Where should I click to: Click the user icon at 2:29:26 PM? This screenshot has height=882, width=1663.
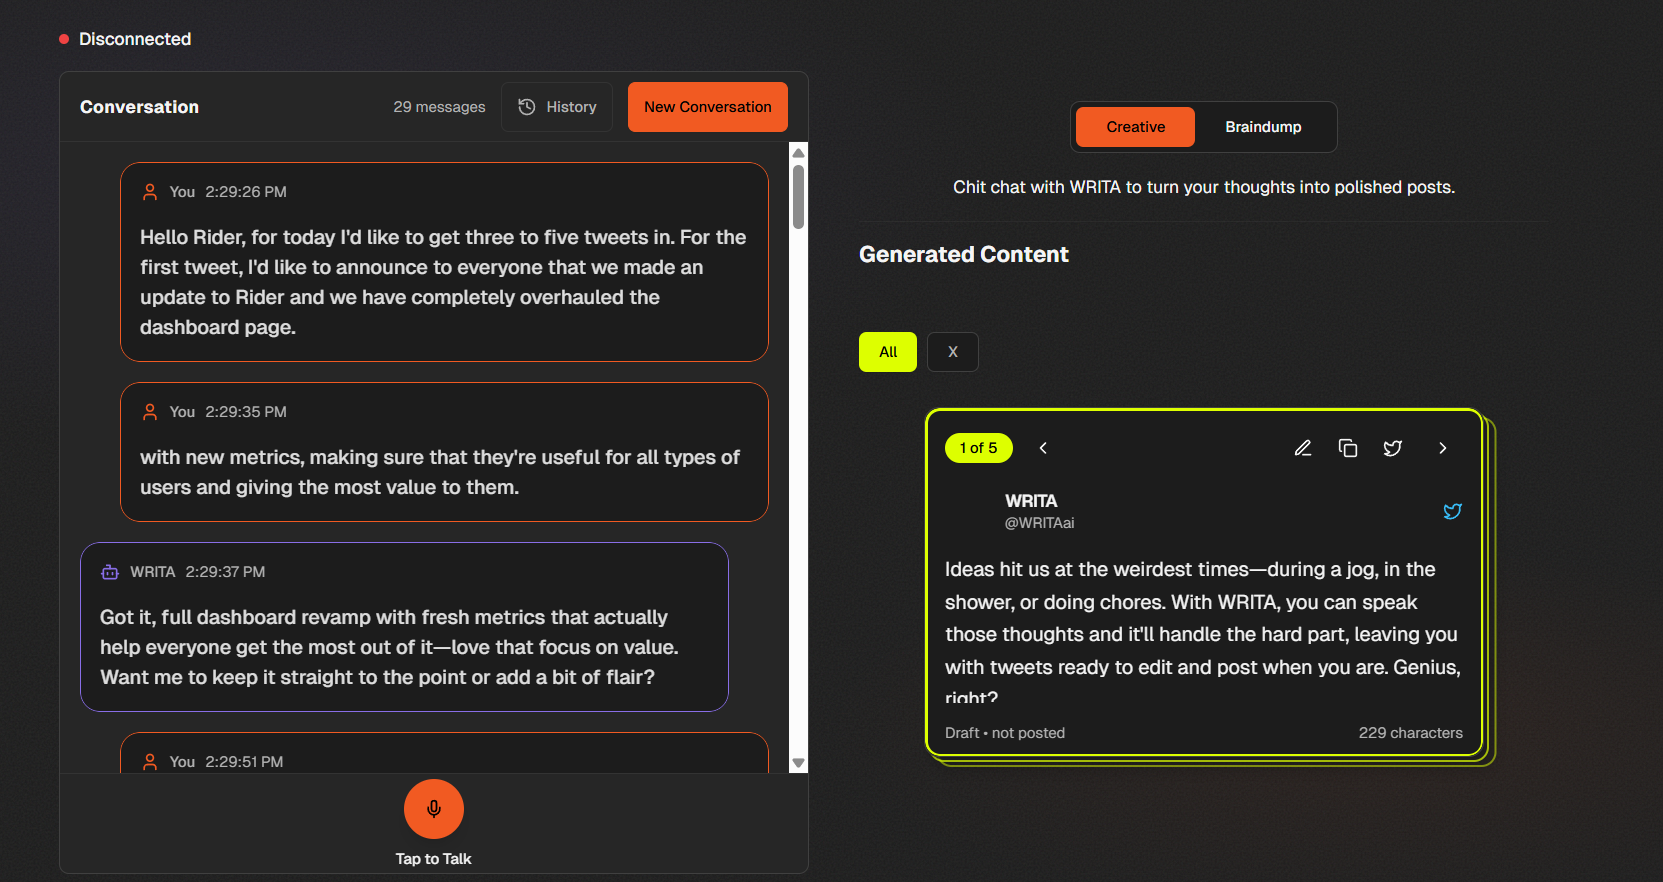(150, 192)
